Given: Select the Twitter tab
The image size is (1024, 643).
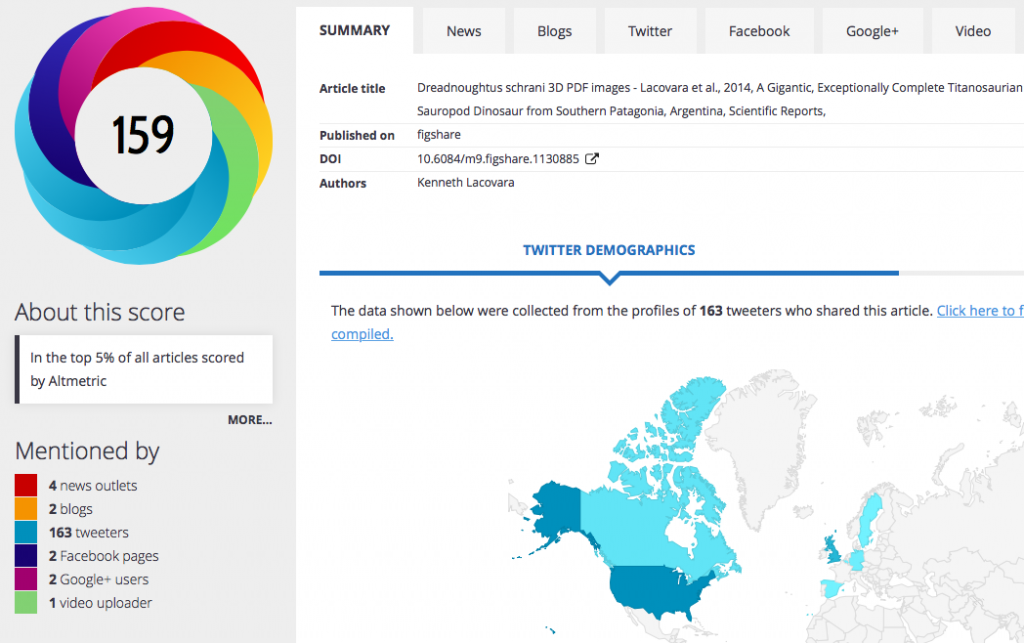Looking at the screenshot, I should pos(650,31).
